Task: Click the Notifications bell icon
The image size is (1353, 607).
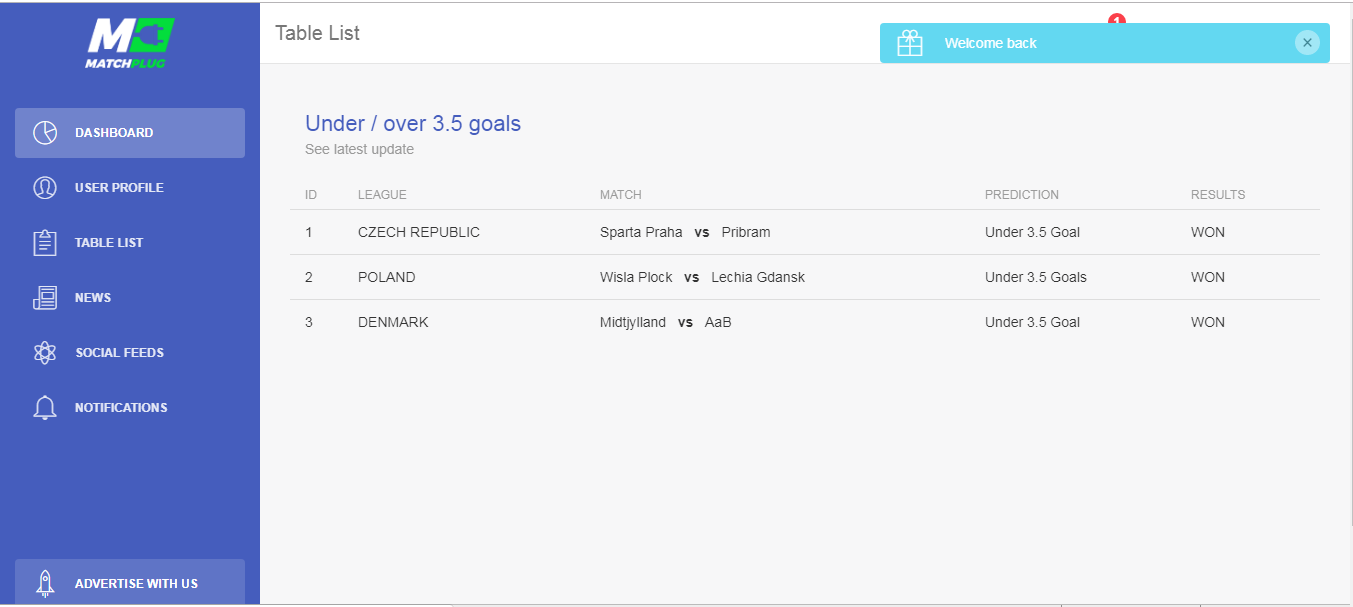Action: point(44,408)
